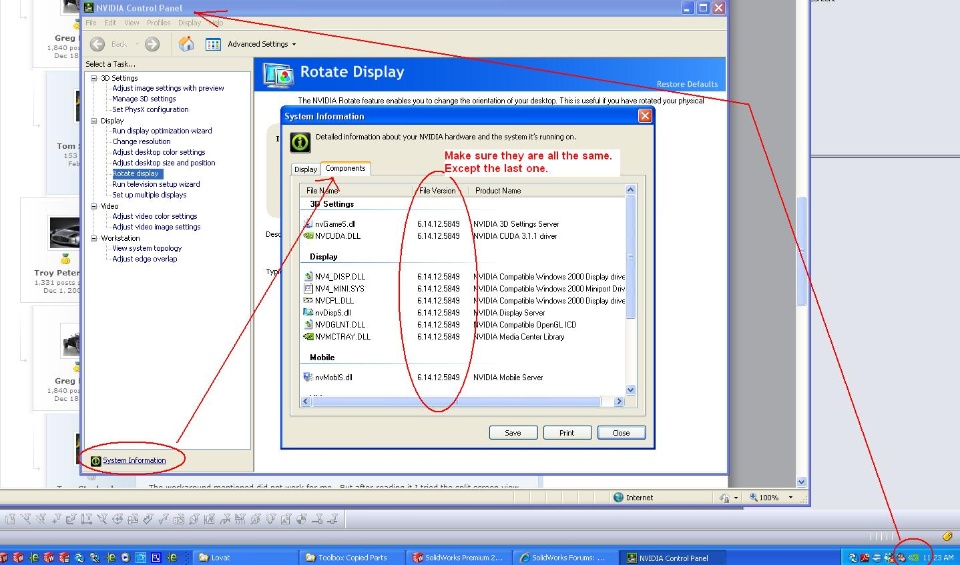Click the NV4_MINI.SYS file icon
The width and height of the screenshot is (960, 565).
click(309, 288)
